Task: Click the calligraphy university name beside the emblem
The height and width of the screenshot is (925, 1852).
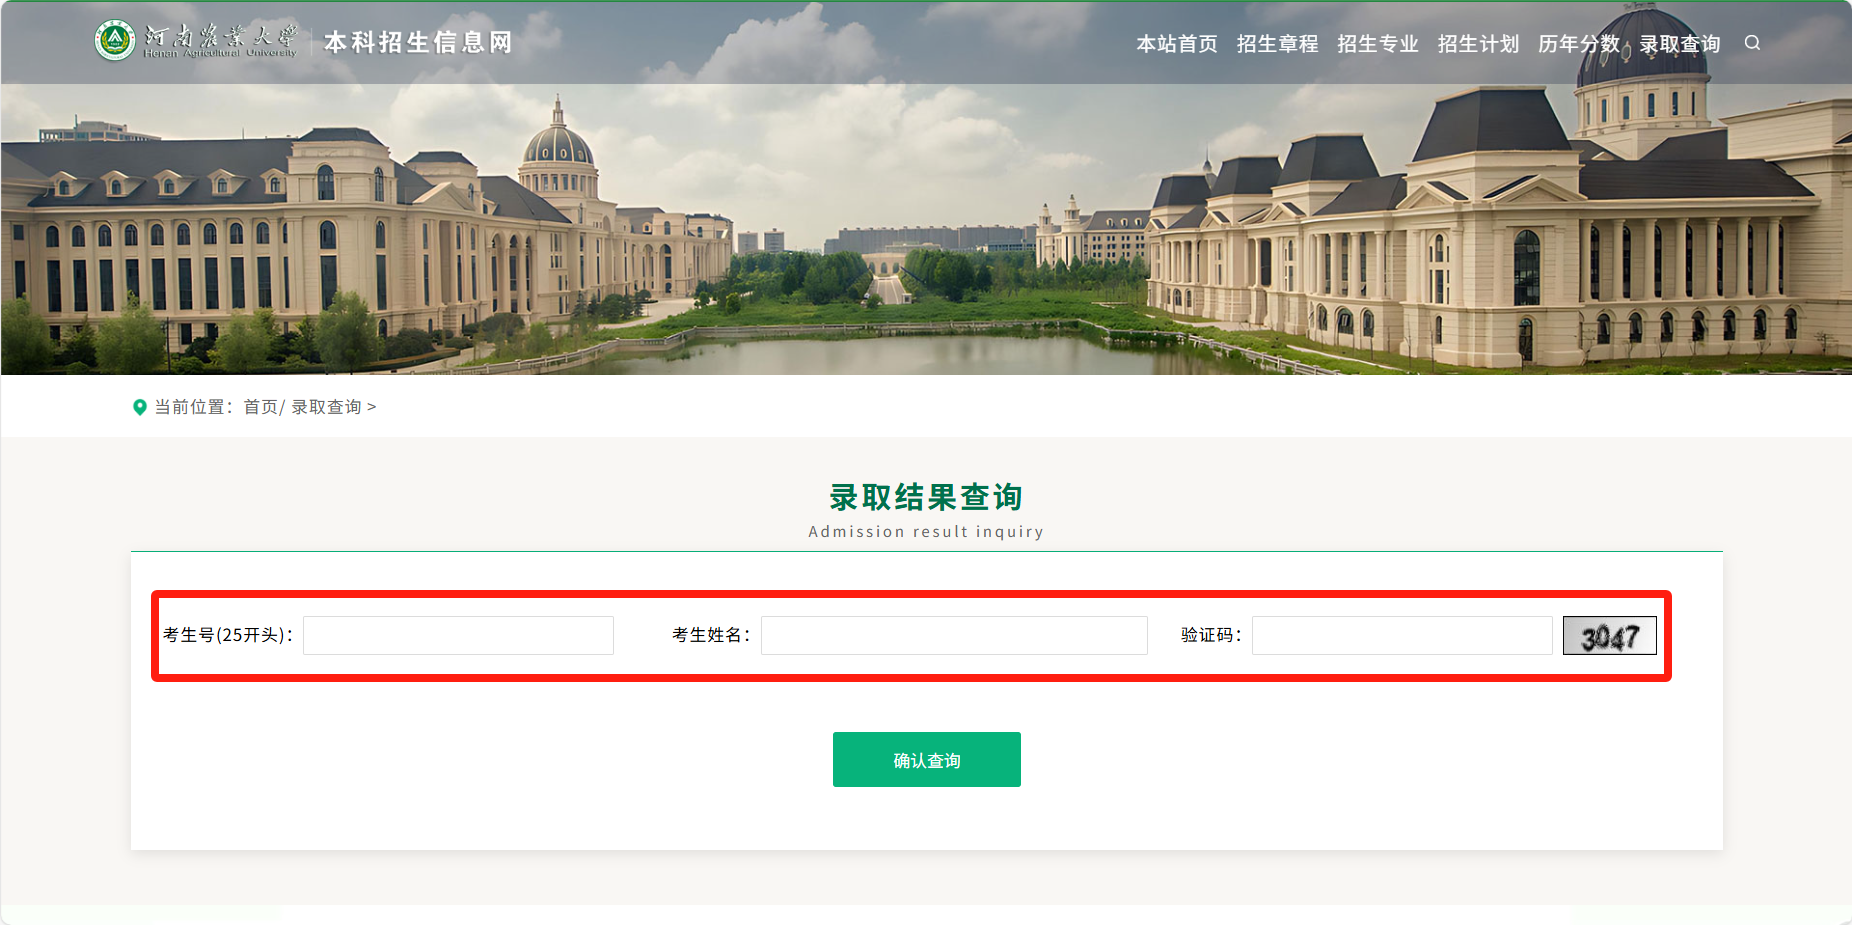Action: 221,40
